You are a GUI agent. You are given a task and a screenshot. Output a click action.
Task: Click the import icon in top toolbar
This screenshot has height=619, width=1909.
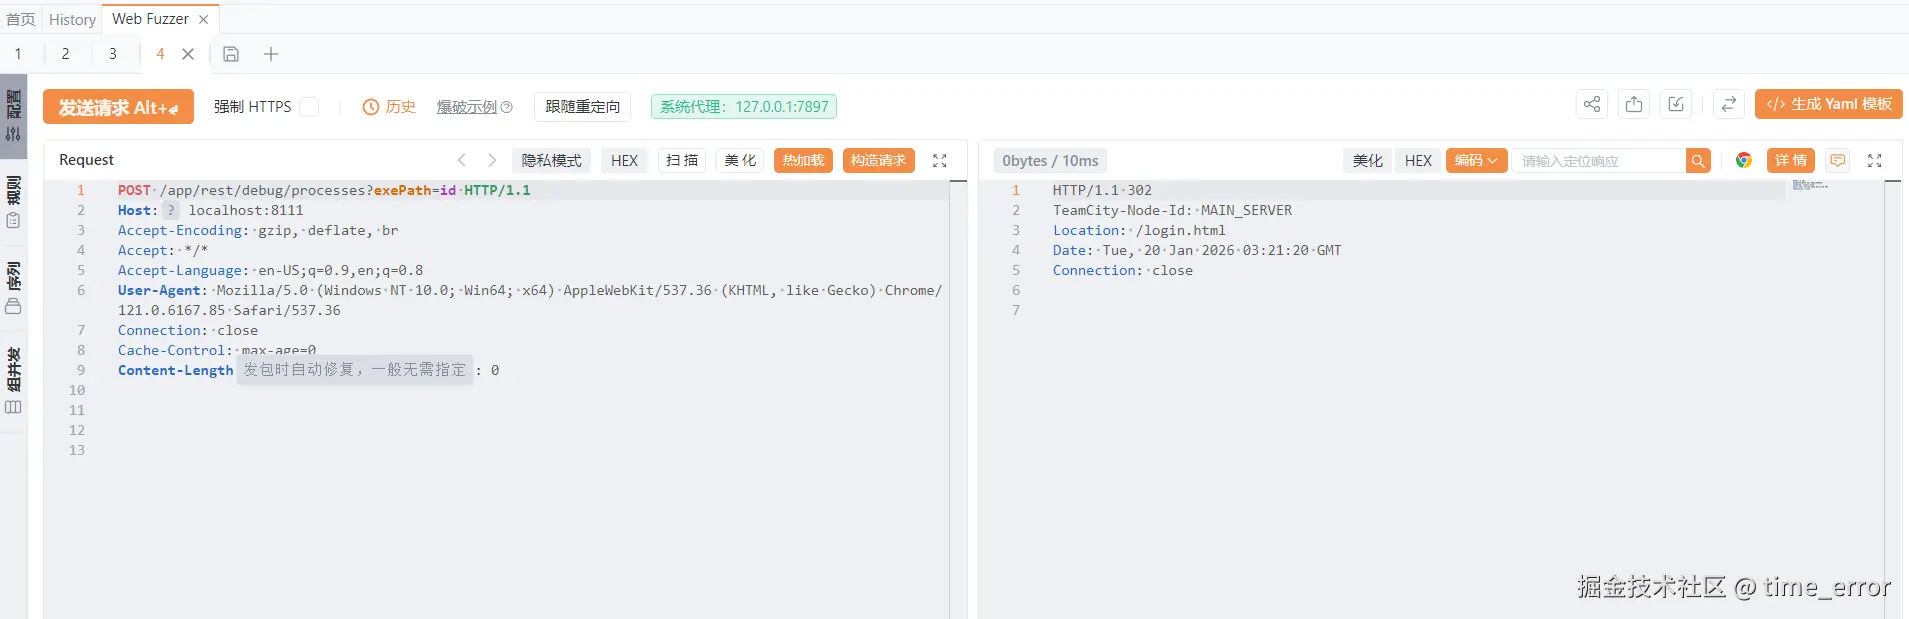pyautogui.click(x=1676, y=104)
